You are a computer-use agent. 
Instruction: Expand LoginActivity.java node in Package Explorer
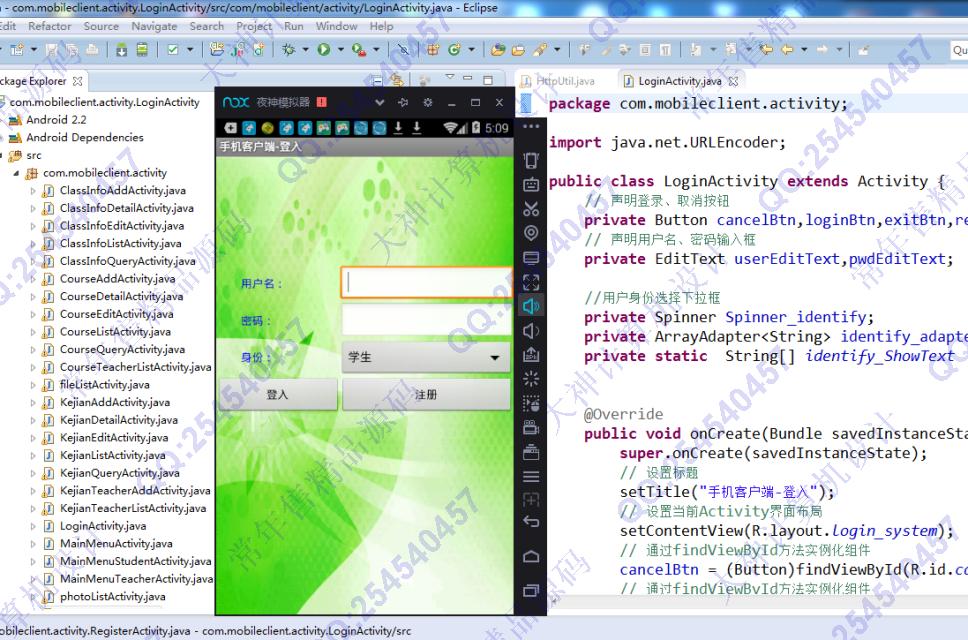(33, 526)
